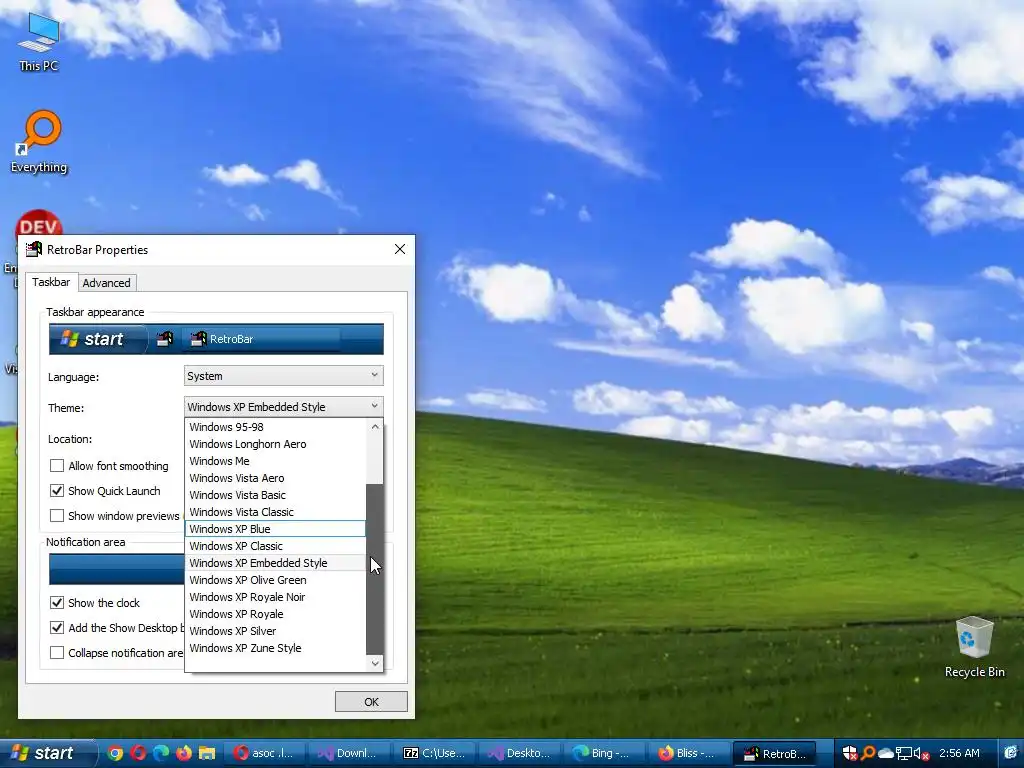1024x768 pixels.
Task: Open File Explorer from Quick Launch
Action: click(207, 753)
